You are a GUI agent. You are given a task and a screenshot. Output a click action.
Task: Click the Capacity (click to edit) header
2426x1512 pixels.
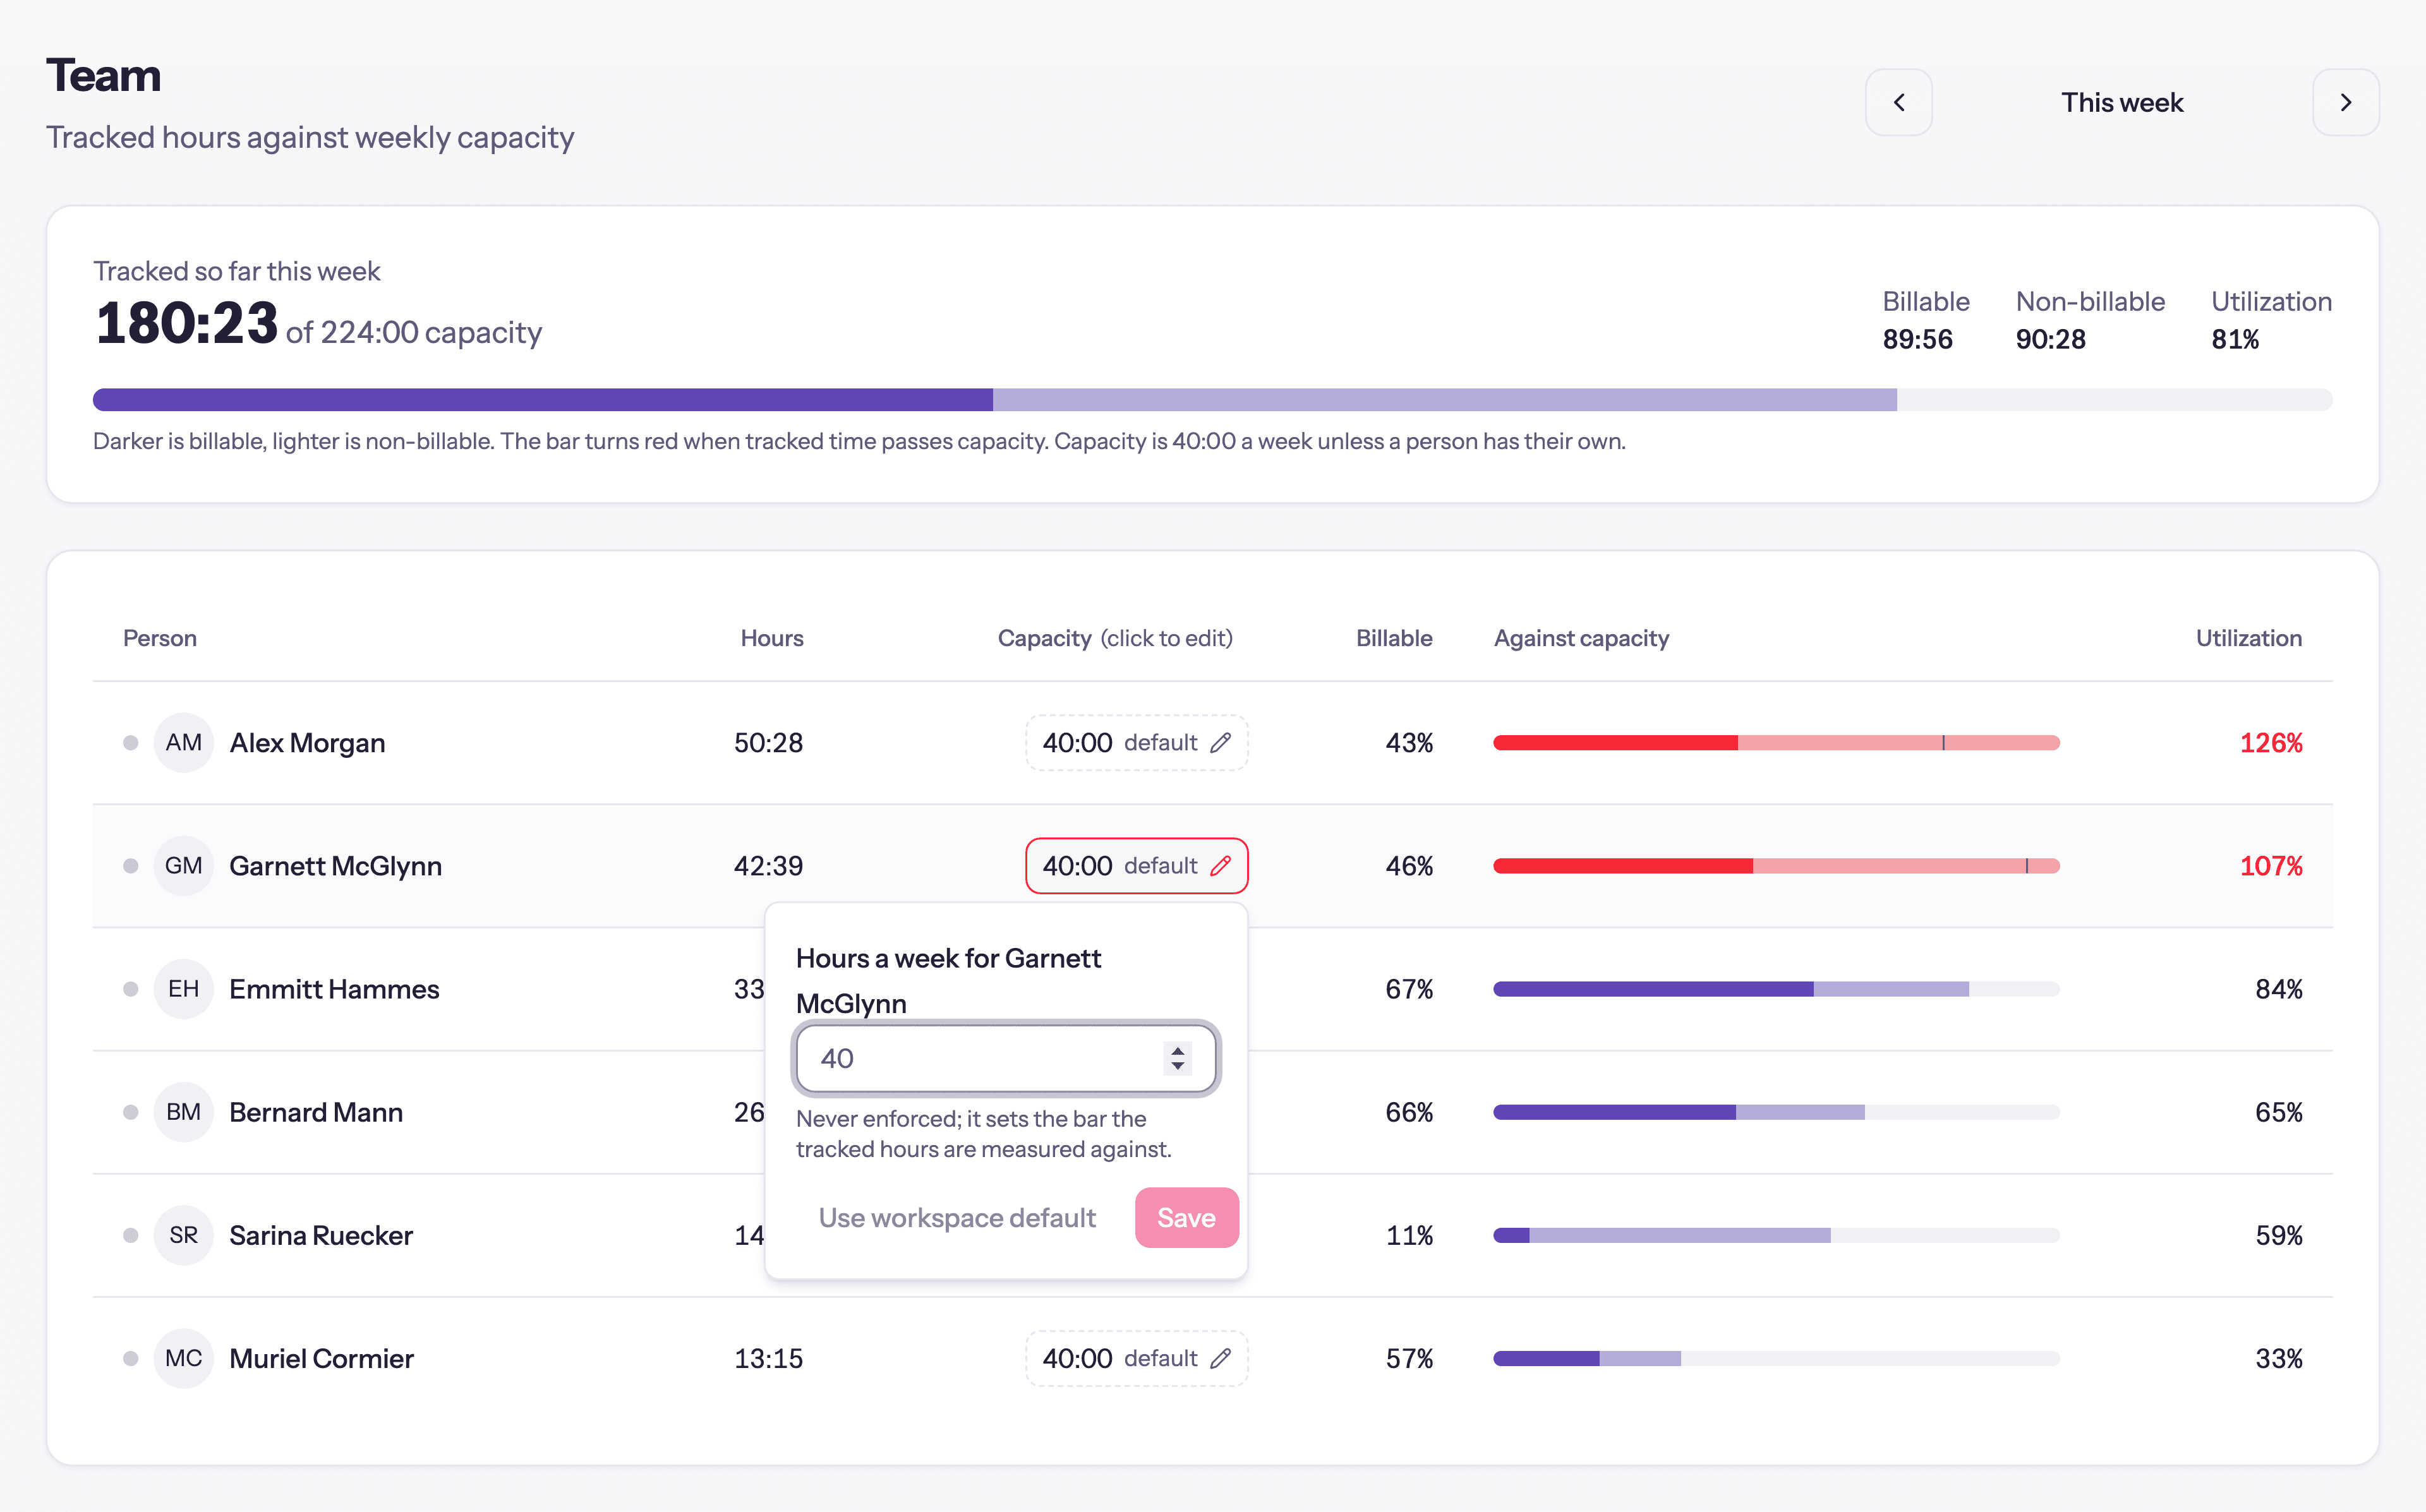pyautogui.click(x=1115, y=638)
